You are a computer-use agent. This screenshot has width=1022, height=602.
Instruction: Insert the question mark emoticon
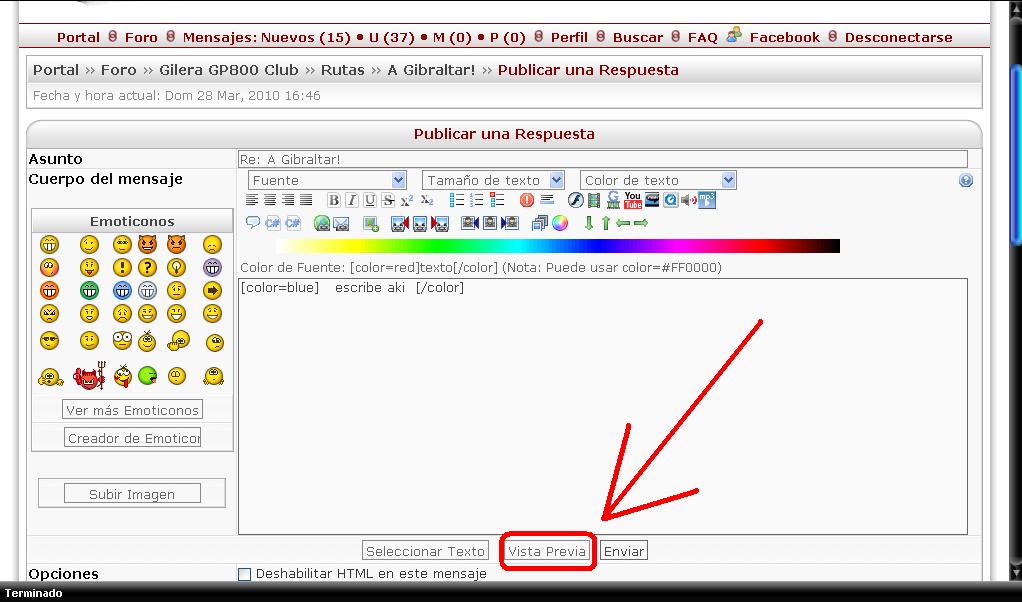[x=147, y=268]
